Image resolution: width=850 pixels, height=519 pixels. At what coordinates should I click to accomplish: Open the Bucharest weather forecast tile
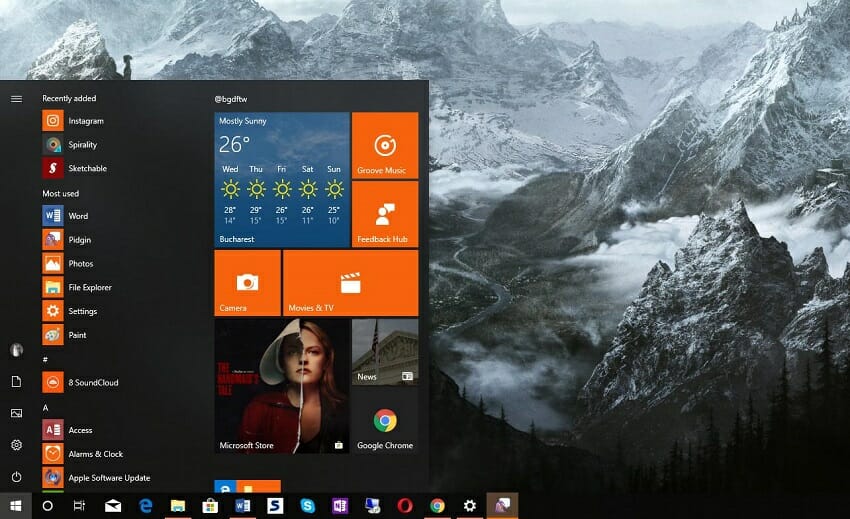(282, 180)
